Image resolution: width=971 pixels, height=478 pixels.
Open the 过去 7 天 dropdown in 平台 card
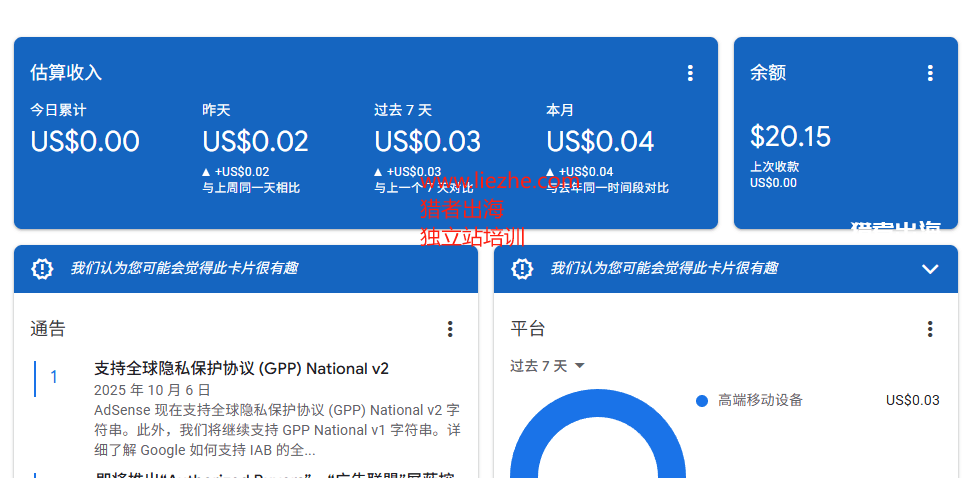[547, 366]
